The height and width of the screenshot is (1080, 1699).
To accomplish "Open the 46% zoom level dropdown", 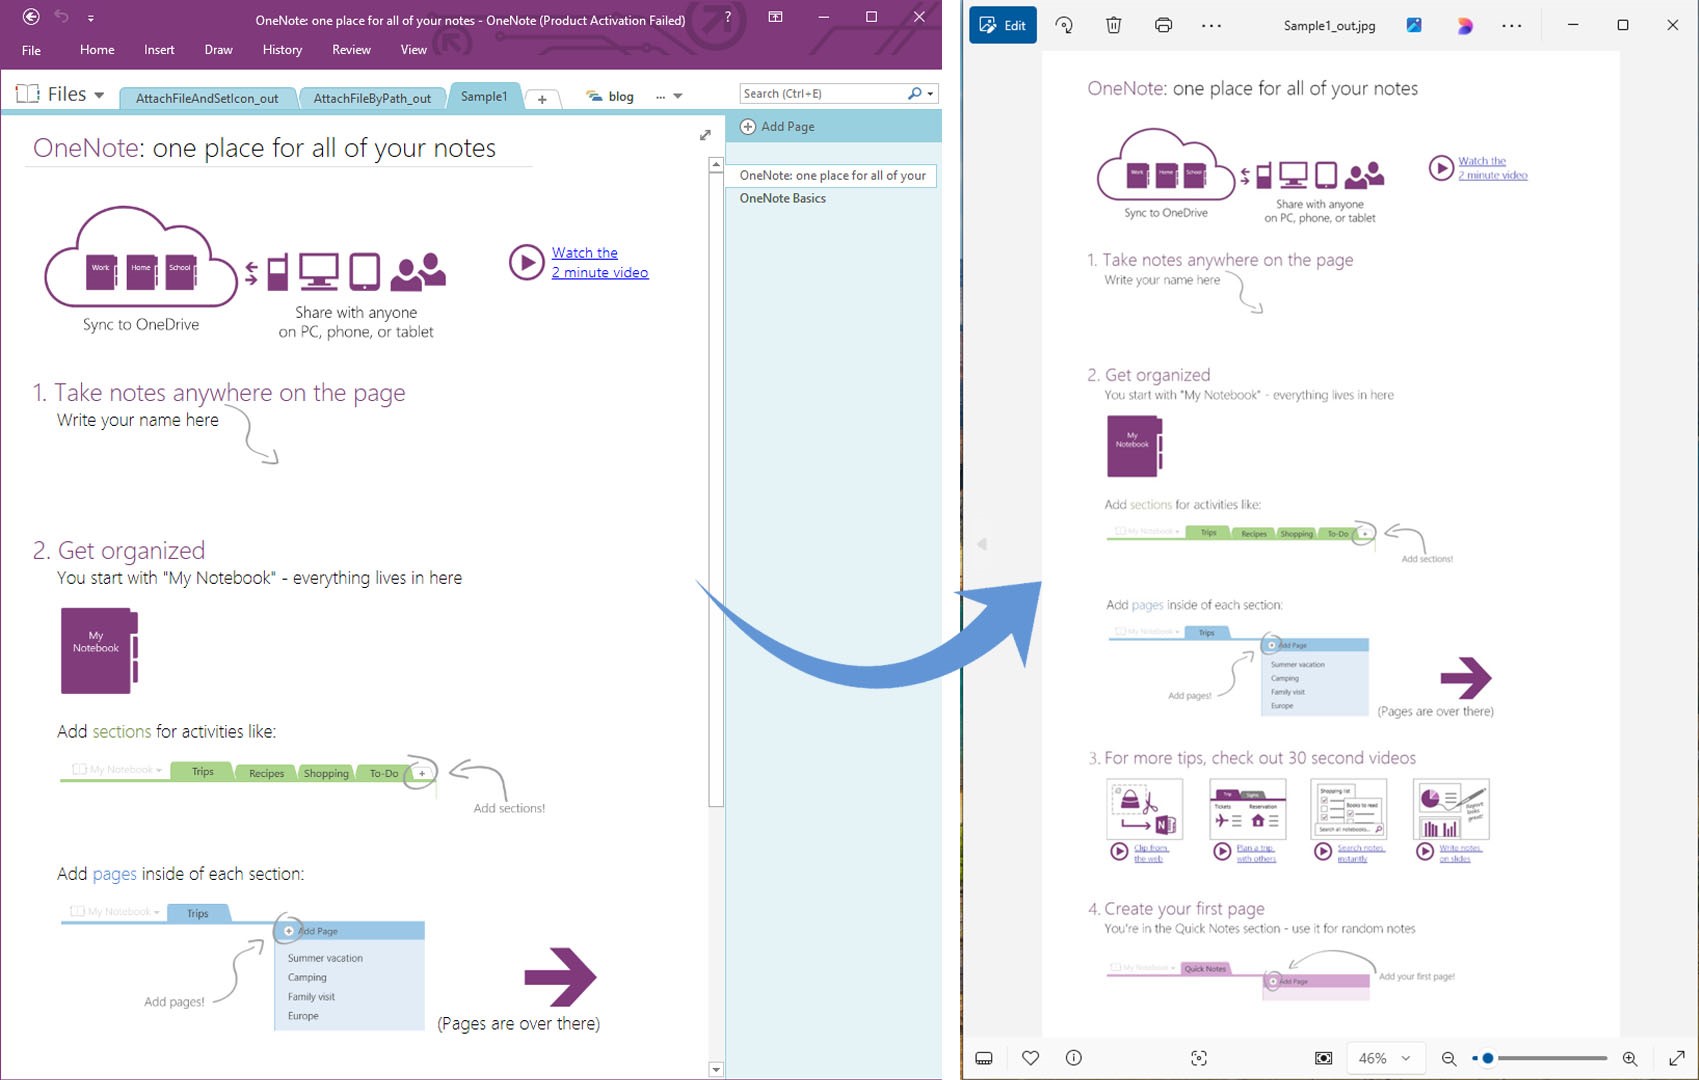I will (1385, 1057).
